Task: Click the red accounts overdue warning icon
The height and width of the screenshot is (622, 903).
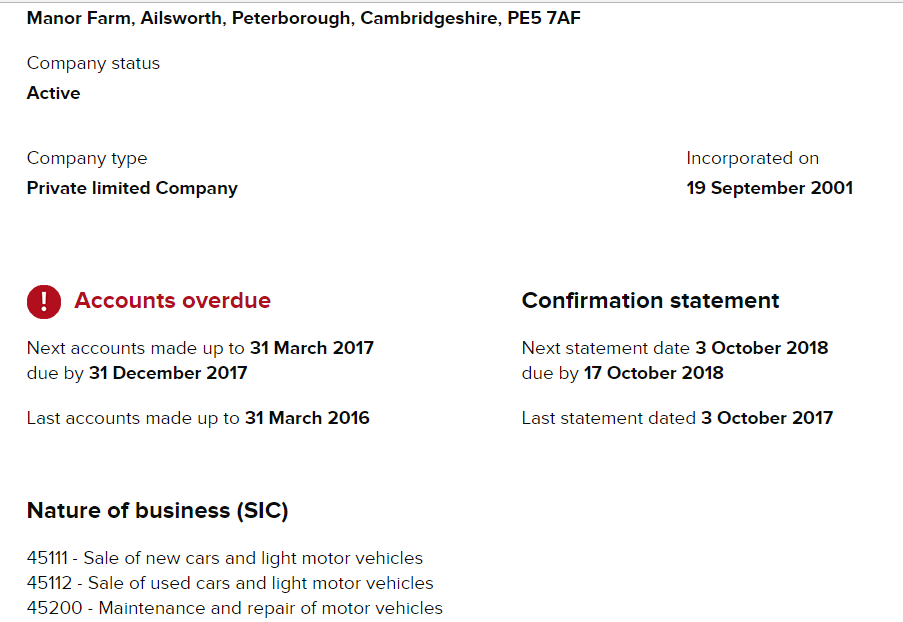Action: coord(44,302)
